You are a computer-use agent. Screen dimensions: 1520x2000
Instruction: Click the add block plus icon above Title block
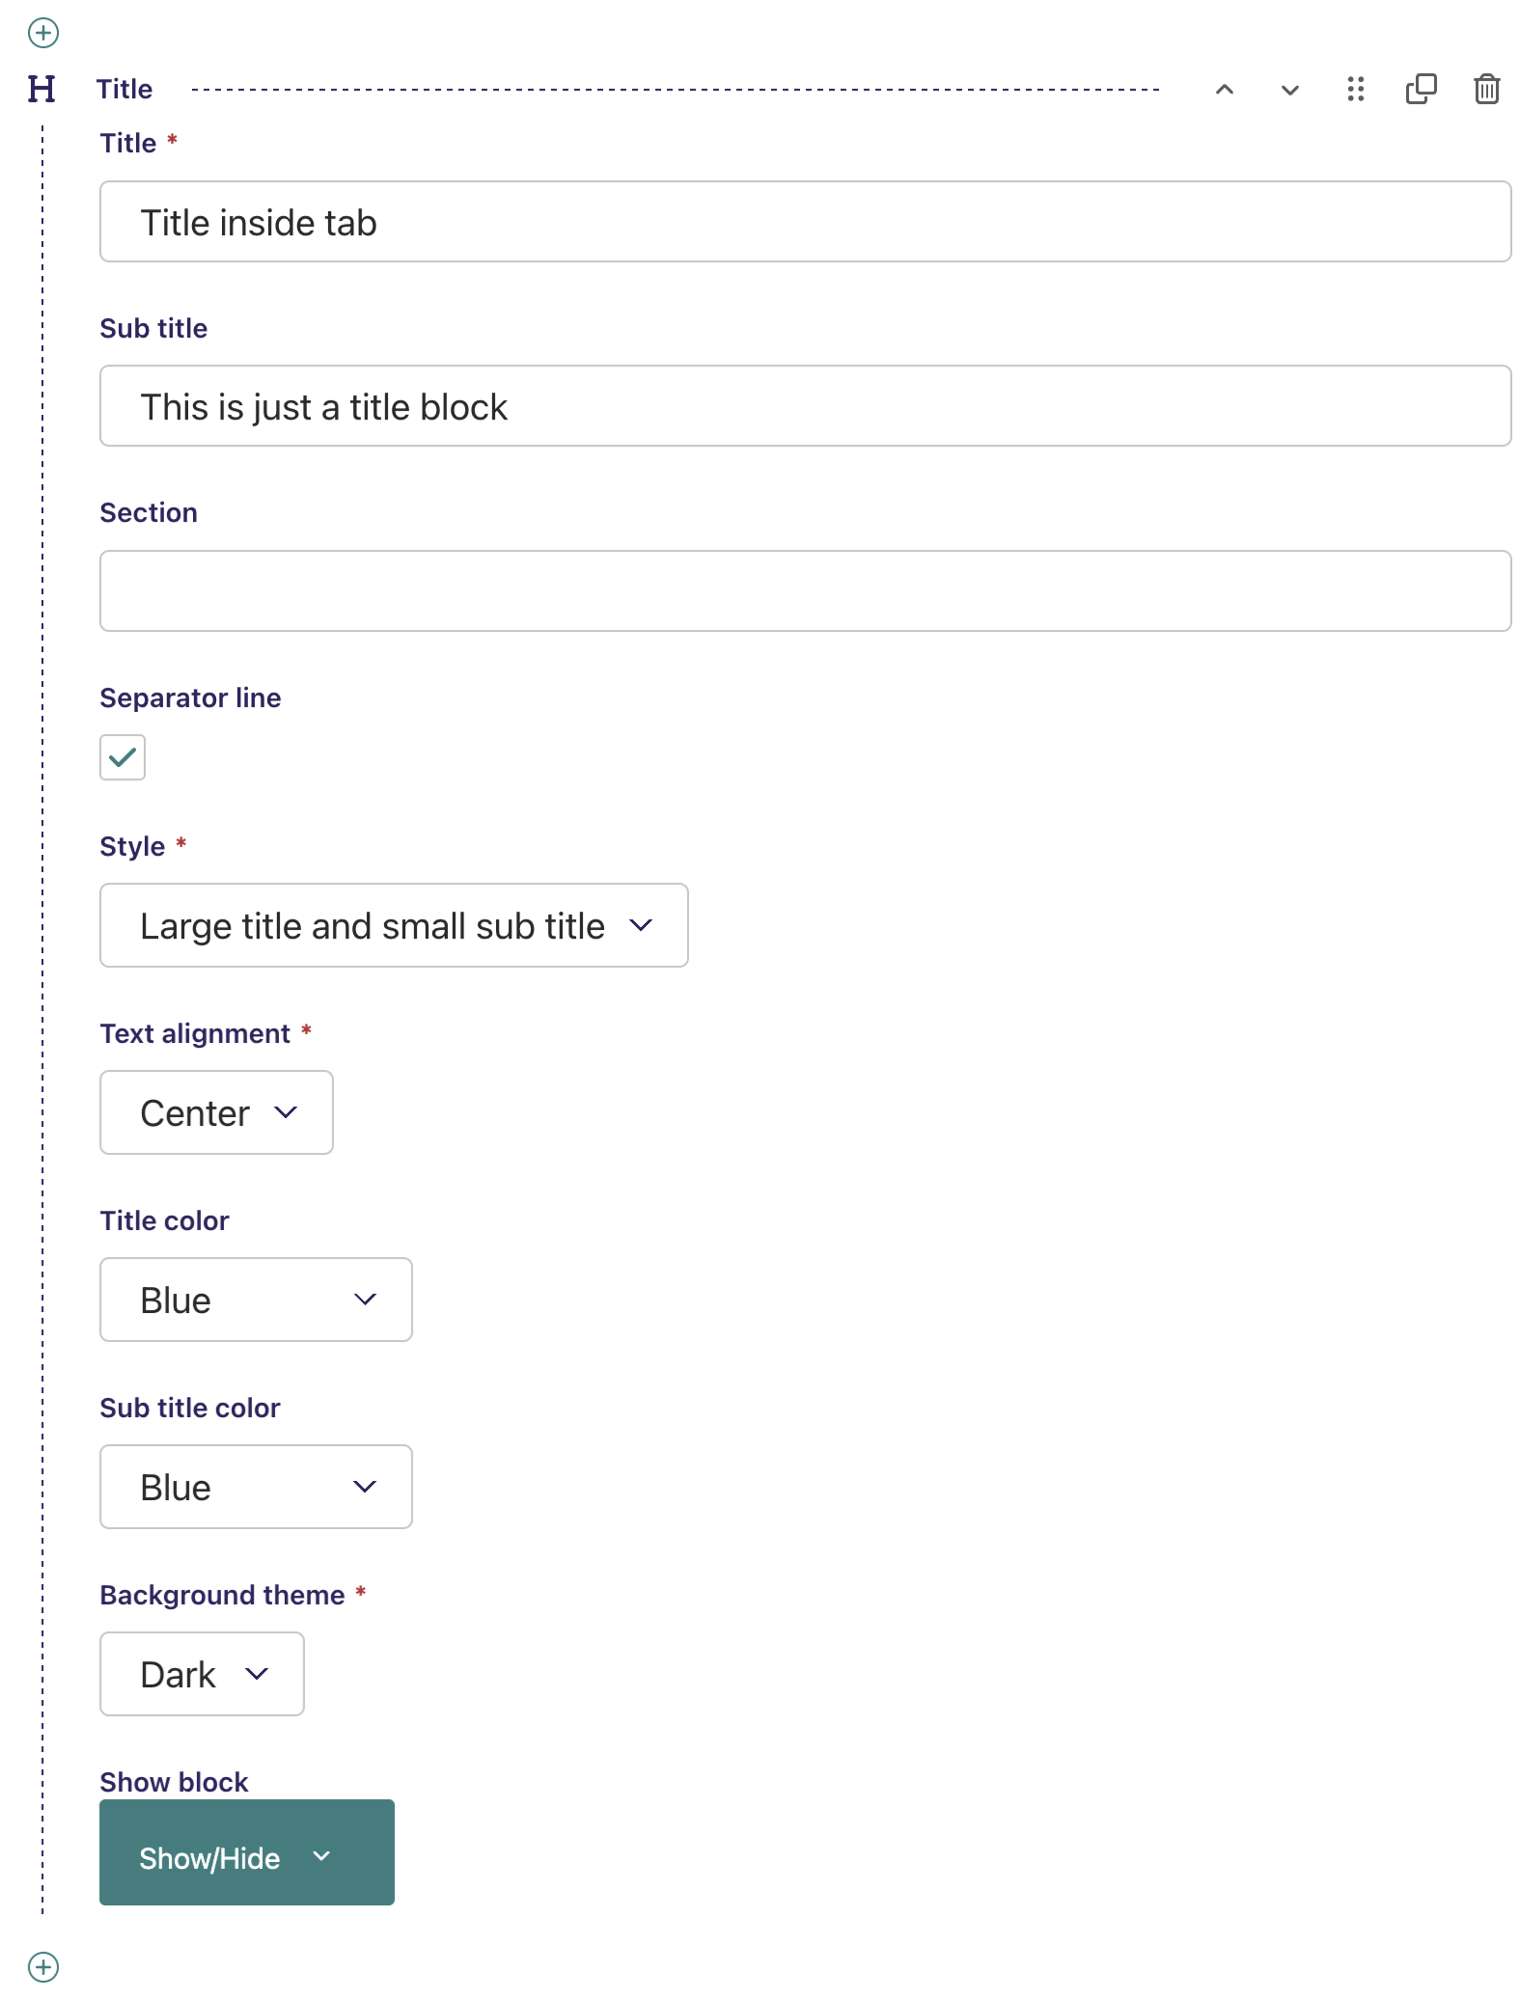tap(43, 33)
